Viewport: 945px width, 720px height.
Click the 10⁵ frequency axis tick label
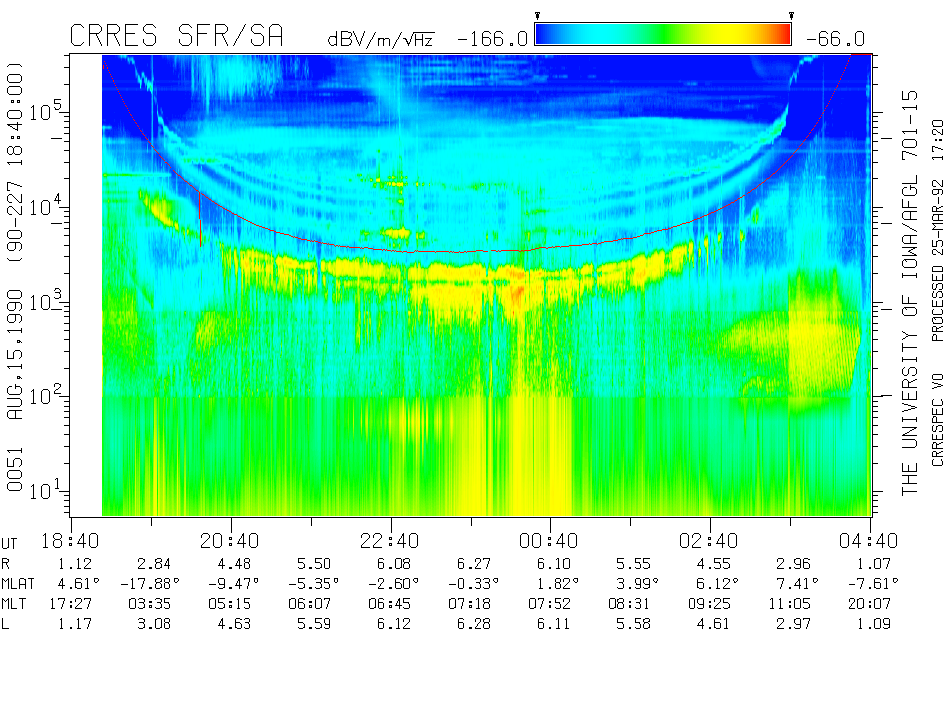point(43,111)
